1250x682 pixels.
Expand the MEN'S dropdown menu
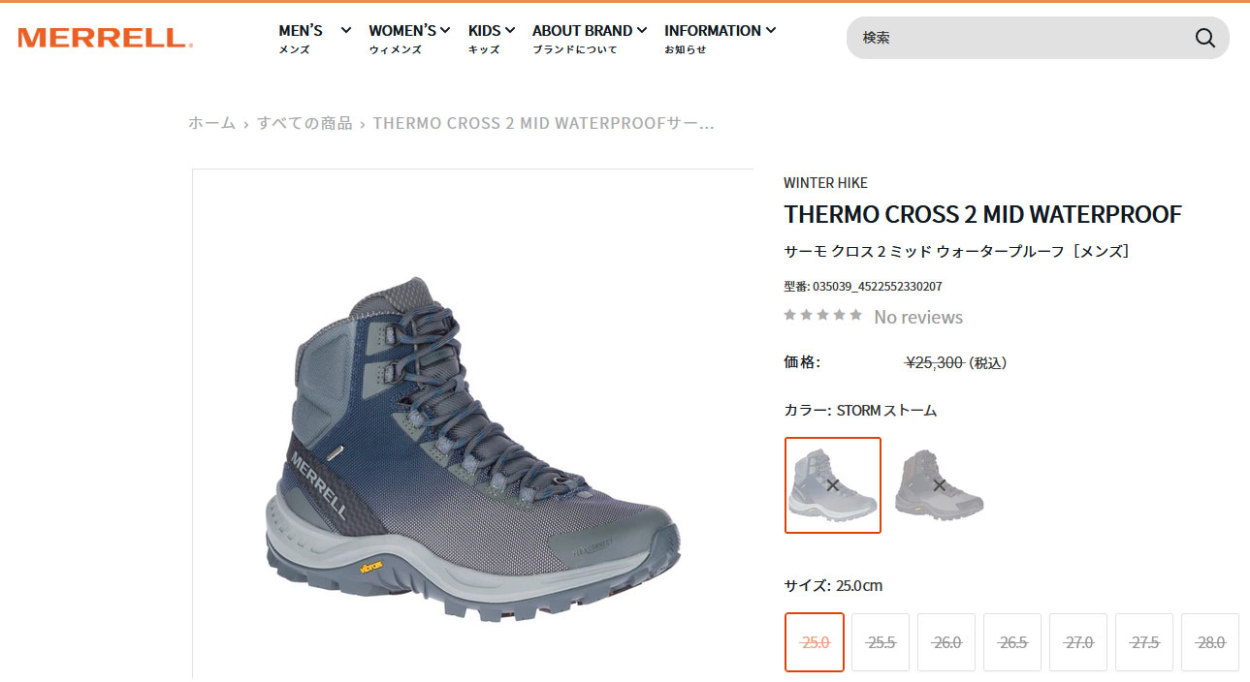315,38
